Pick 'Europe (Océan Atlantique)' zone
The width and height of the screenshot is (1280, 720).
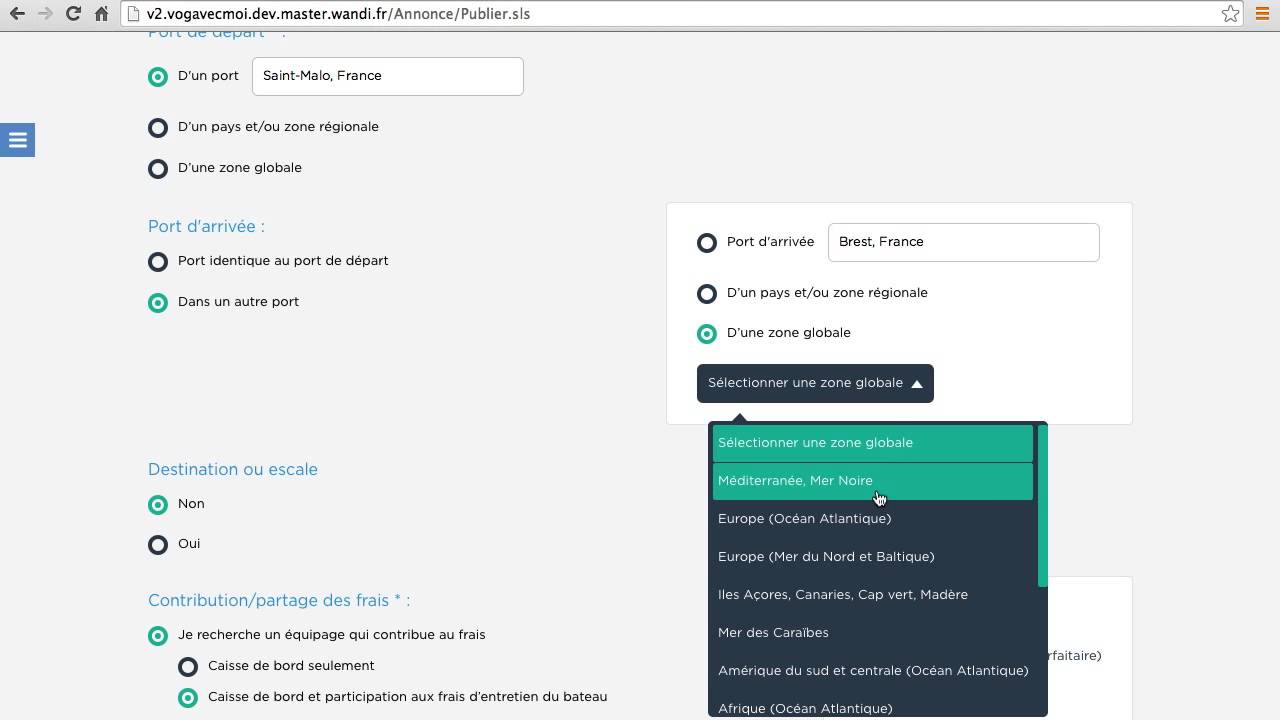pos(872,519)
